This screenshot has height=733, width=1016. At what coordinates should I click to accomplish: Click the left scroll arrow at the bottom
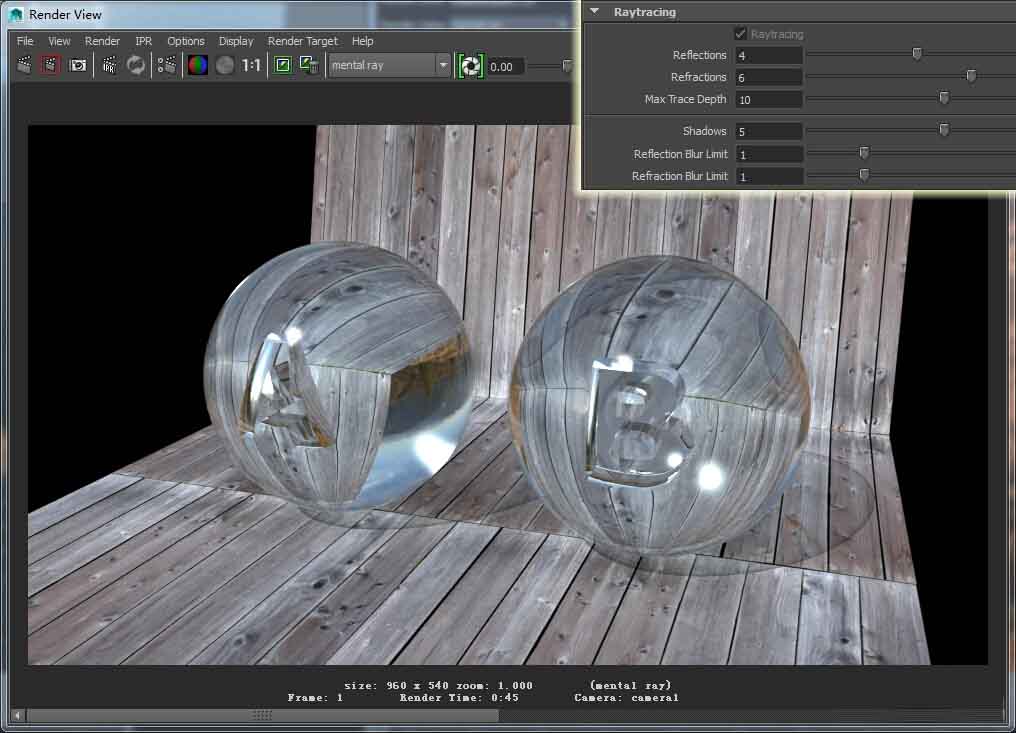17,716
